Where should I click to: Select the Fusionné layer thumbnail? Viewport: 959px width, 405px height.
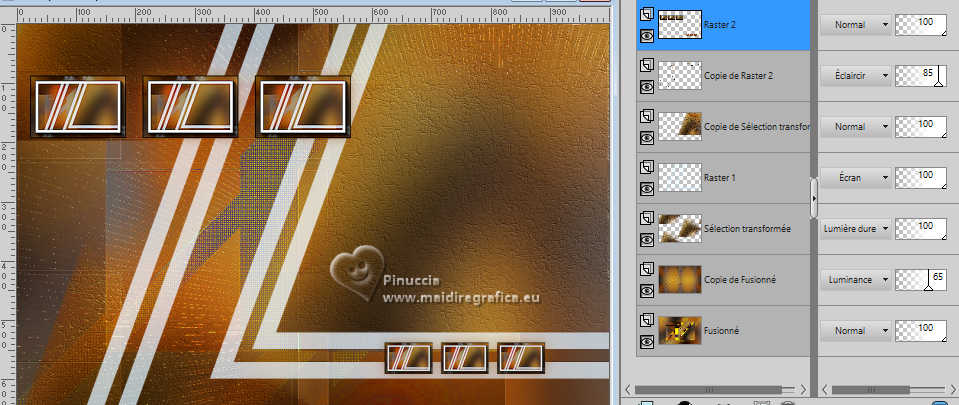[679, 331]
